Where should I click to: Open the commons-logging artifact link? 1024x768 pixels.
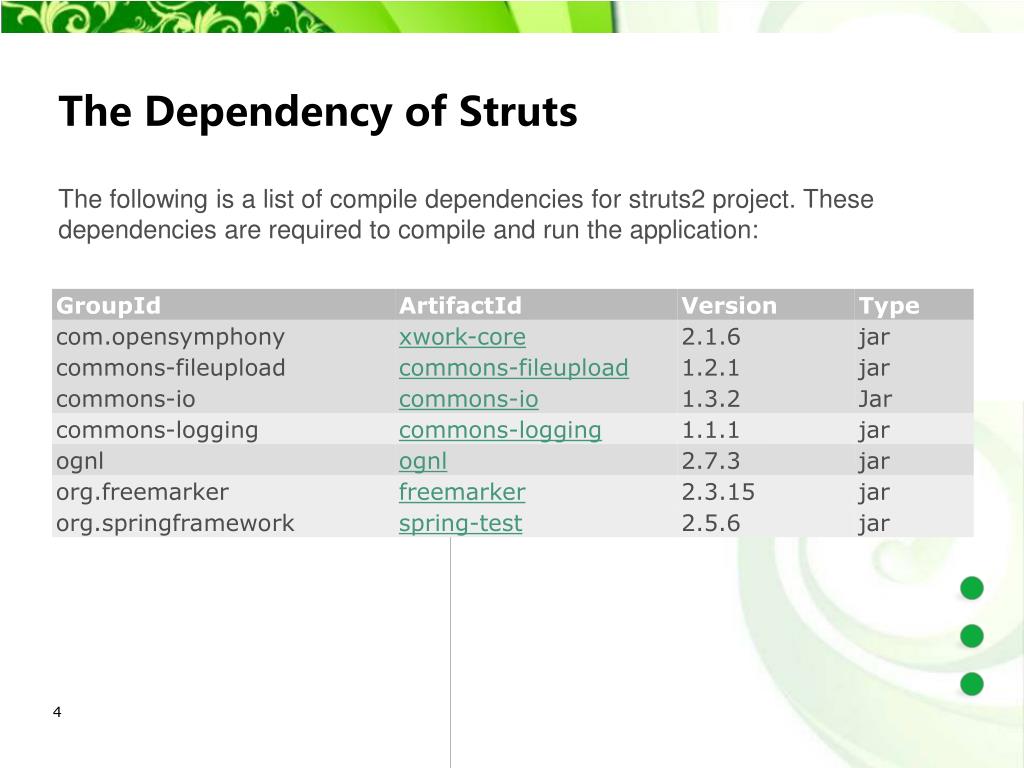[500, 430]
